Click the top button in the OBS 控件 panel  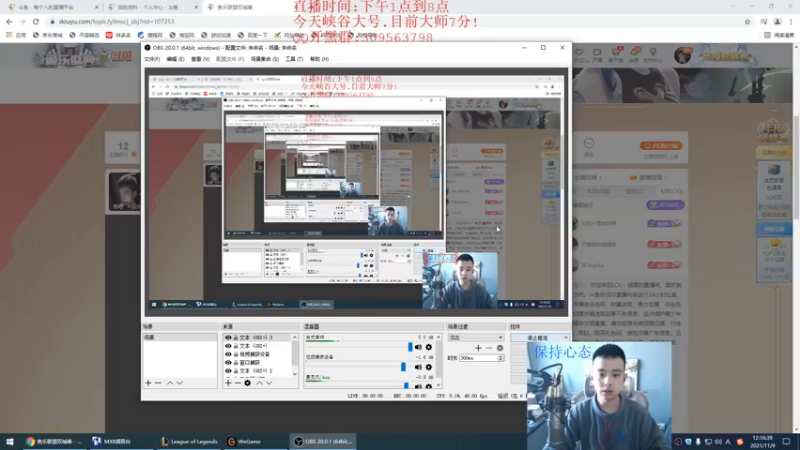click(540, 338)
